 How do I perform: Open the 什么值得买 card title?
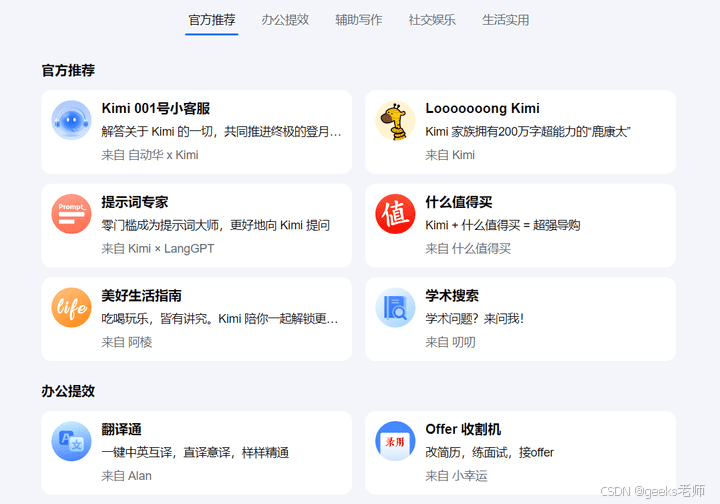point(459,202)
